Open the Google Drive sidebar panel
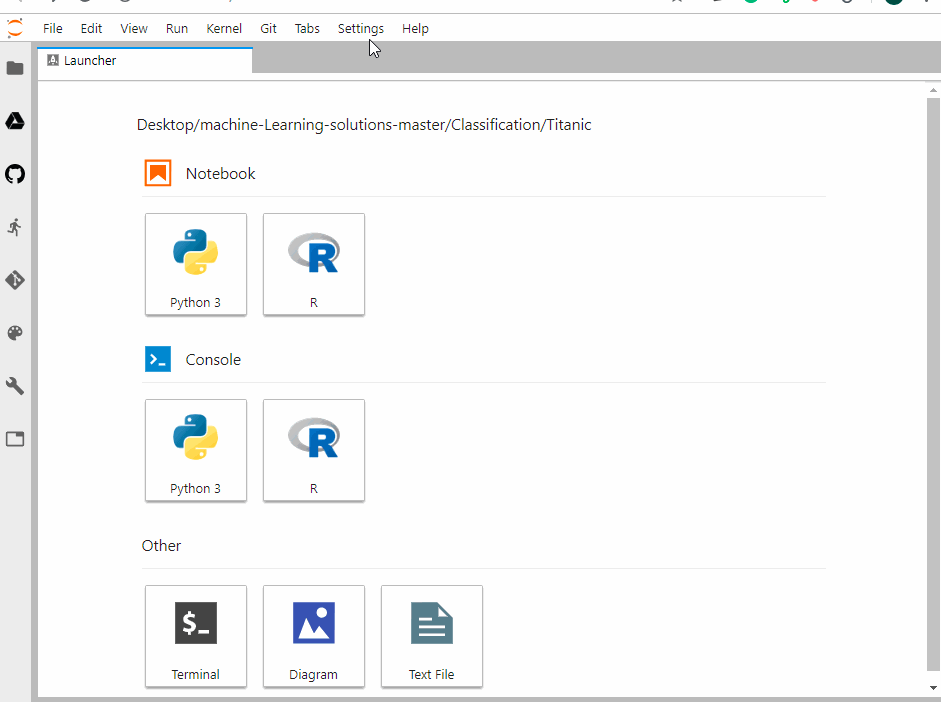 (14, 120)
